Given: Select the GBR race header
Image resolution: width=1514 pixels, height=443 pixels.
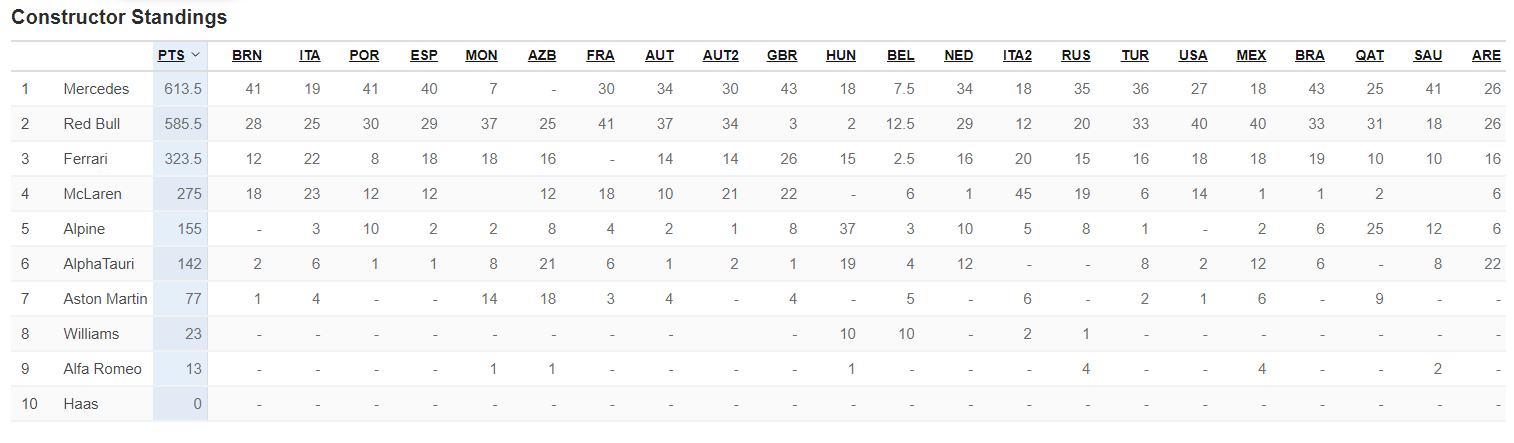Looking at the screenshot, I should (782, 55).
